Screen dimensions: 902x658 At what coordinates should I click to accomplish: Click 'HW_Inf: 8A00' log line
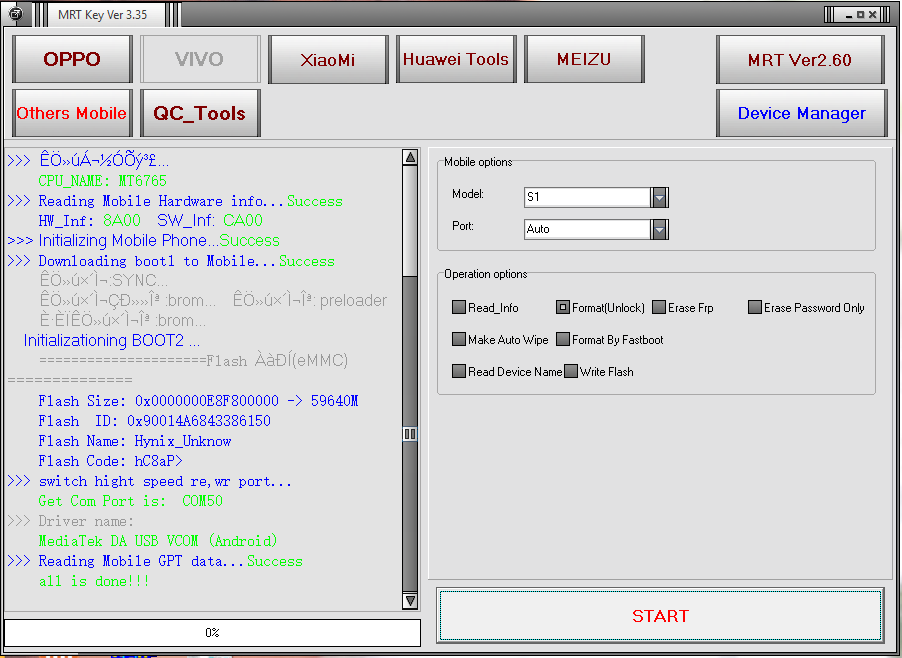[150, 220]
